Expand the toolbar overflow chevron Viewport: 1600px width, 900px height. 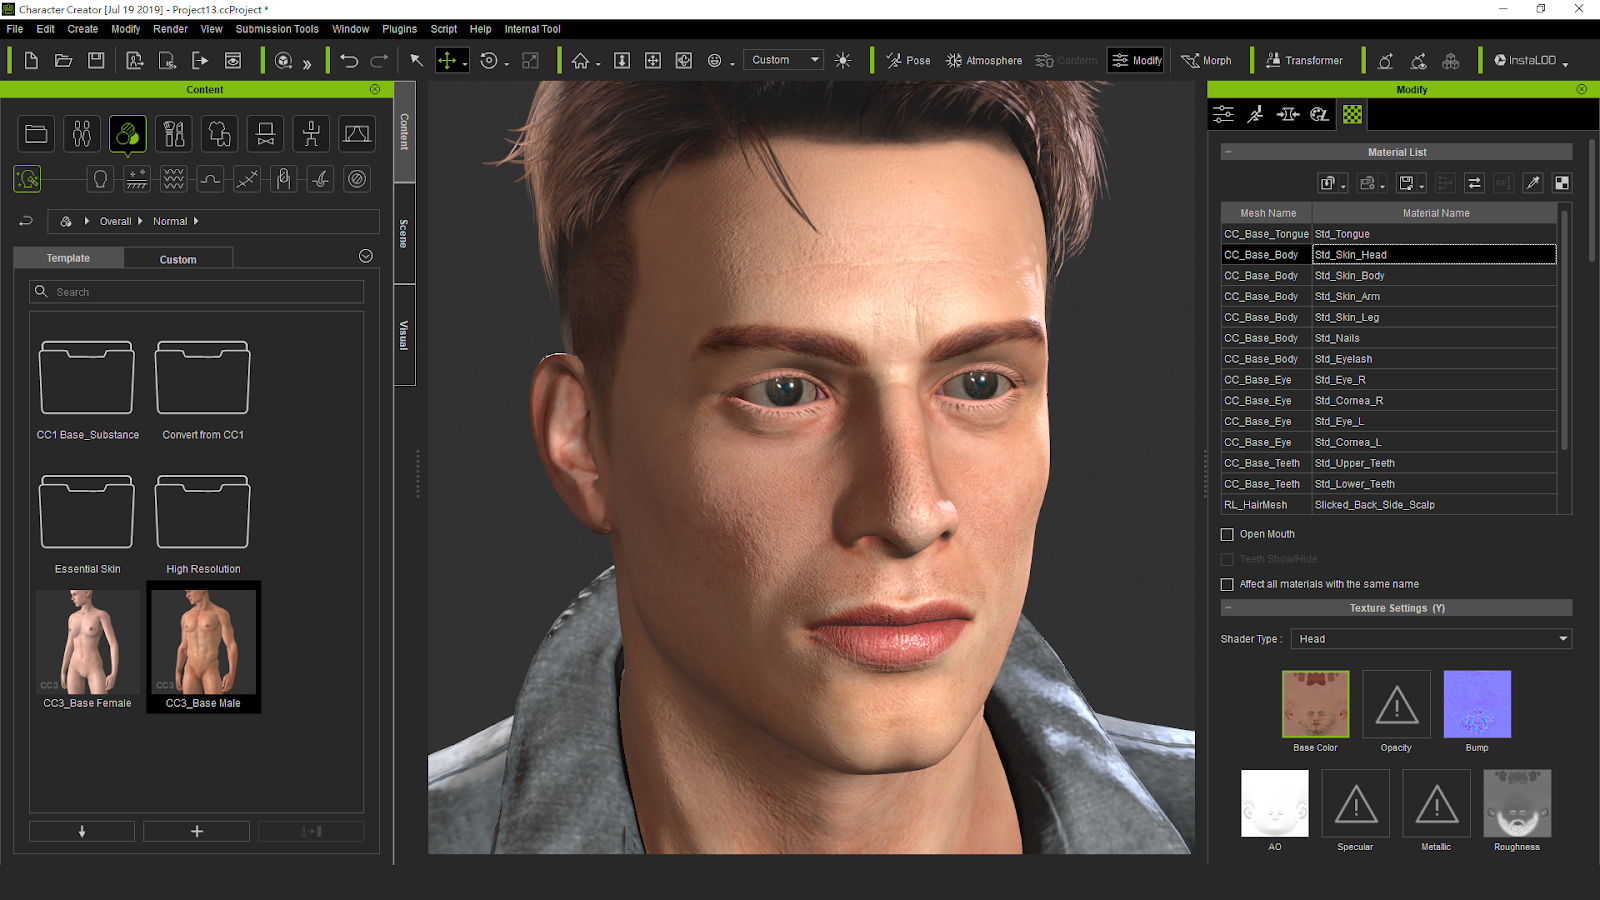(x=307, y=63)
